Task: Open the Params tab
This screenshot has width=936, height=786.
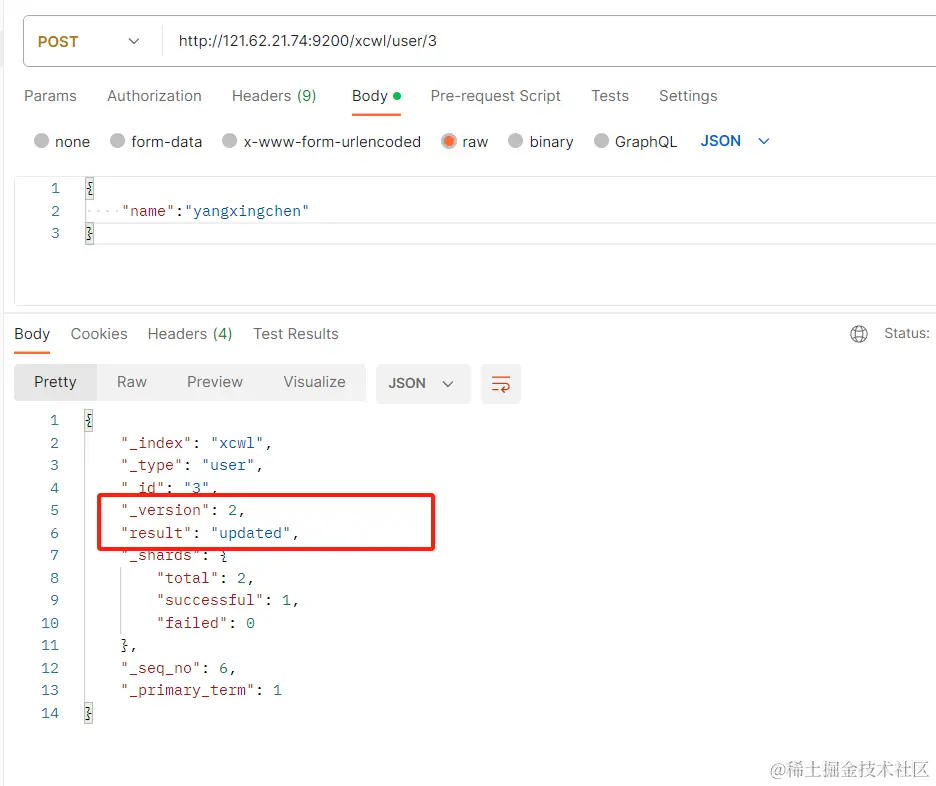Action: (x=50, y=96)
